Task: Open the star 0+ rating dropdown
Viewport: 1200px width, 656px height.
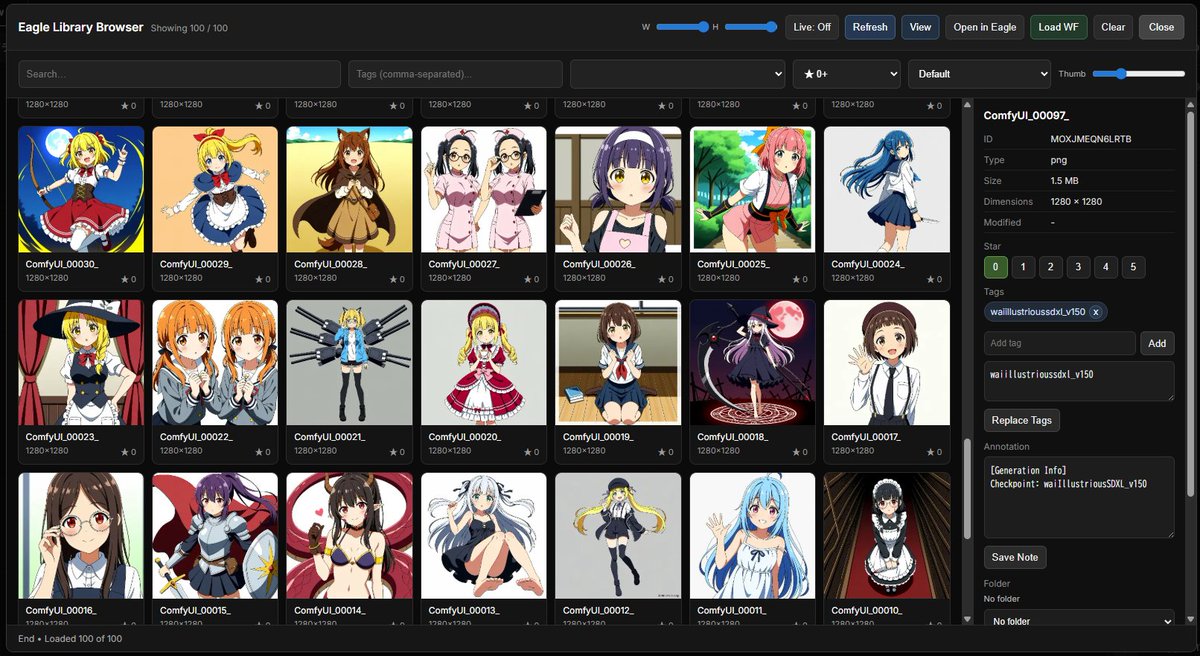Action: 847,74
